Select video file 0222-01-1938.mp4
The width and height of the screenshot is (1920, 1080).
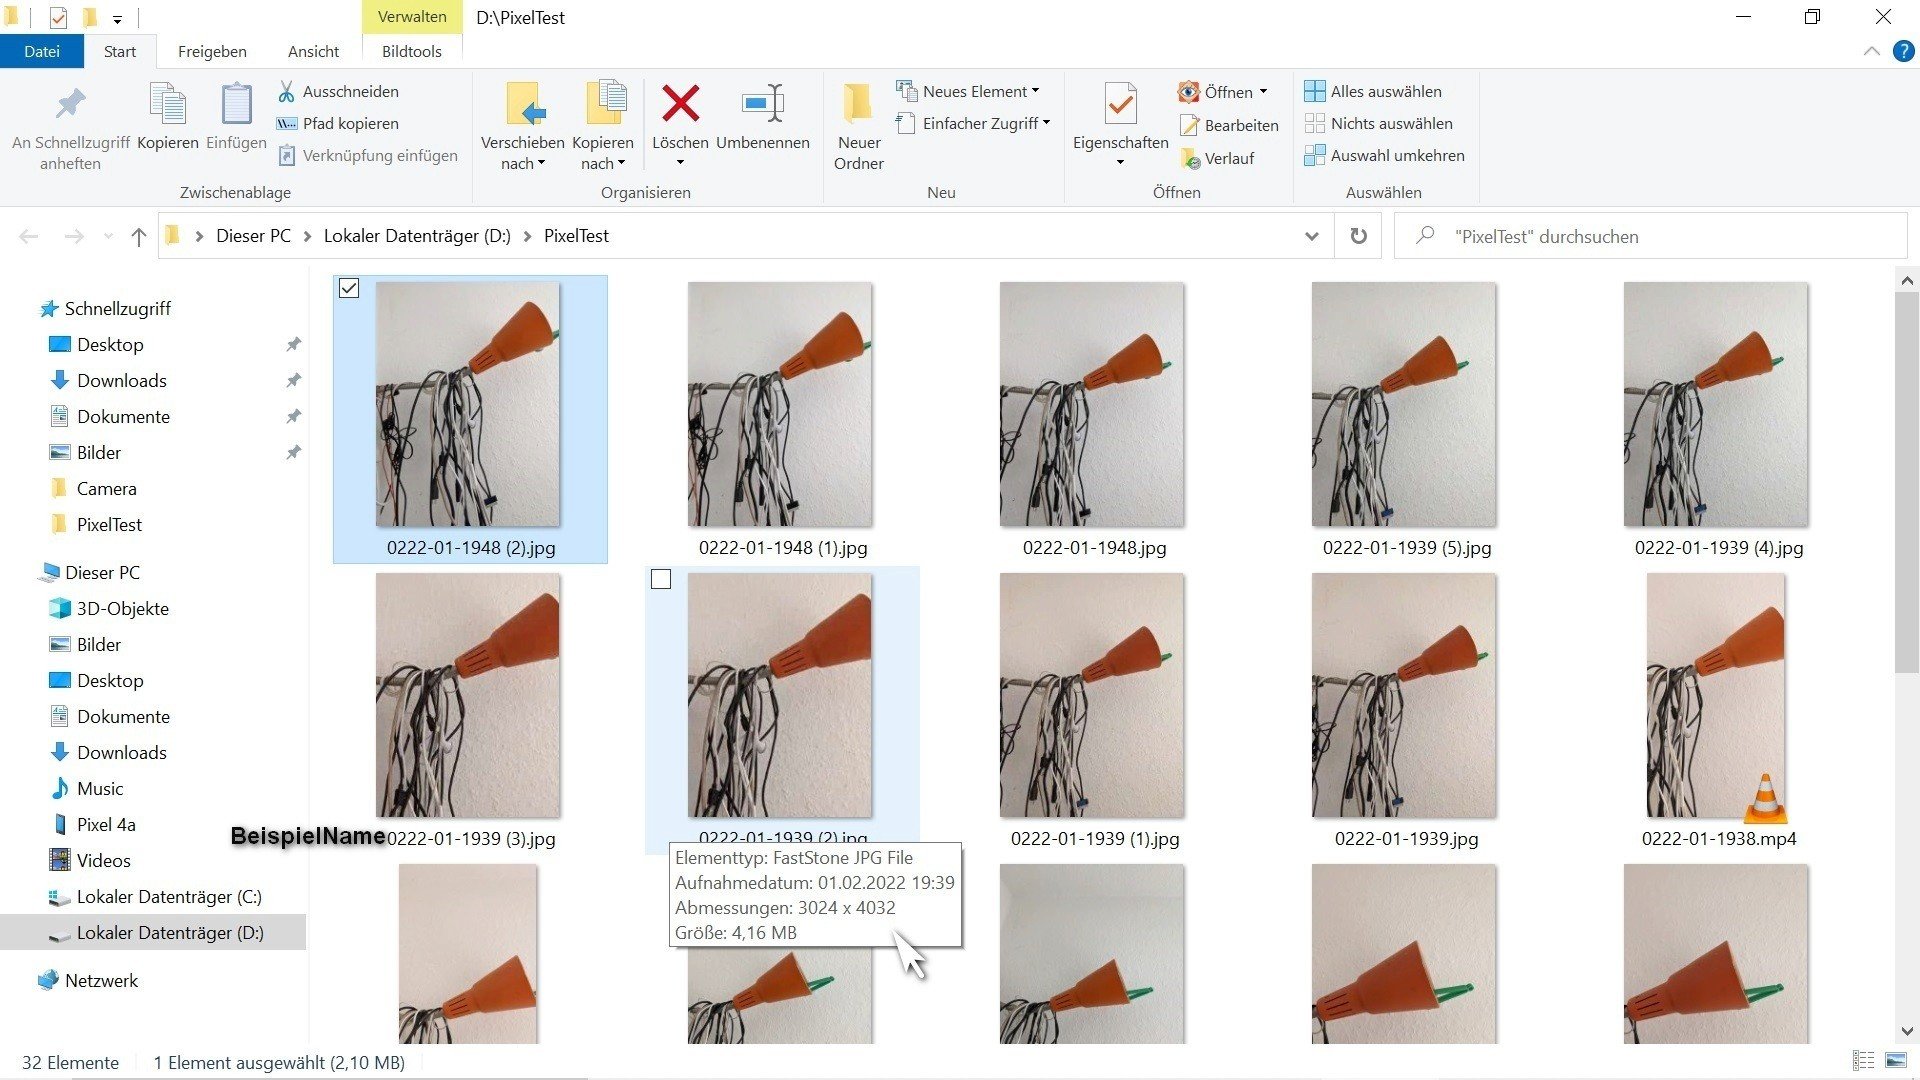[x=1715, y=695]
